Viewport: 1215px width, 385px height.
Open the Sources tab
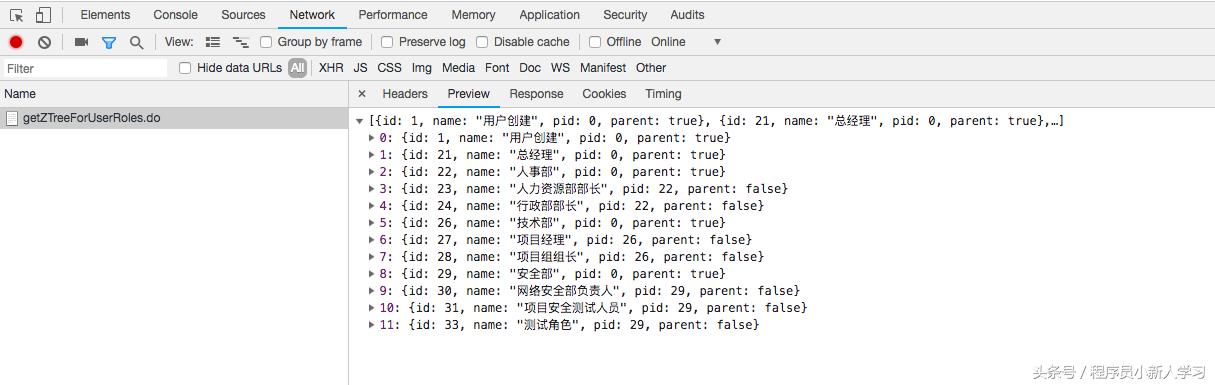pos(244,15)
